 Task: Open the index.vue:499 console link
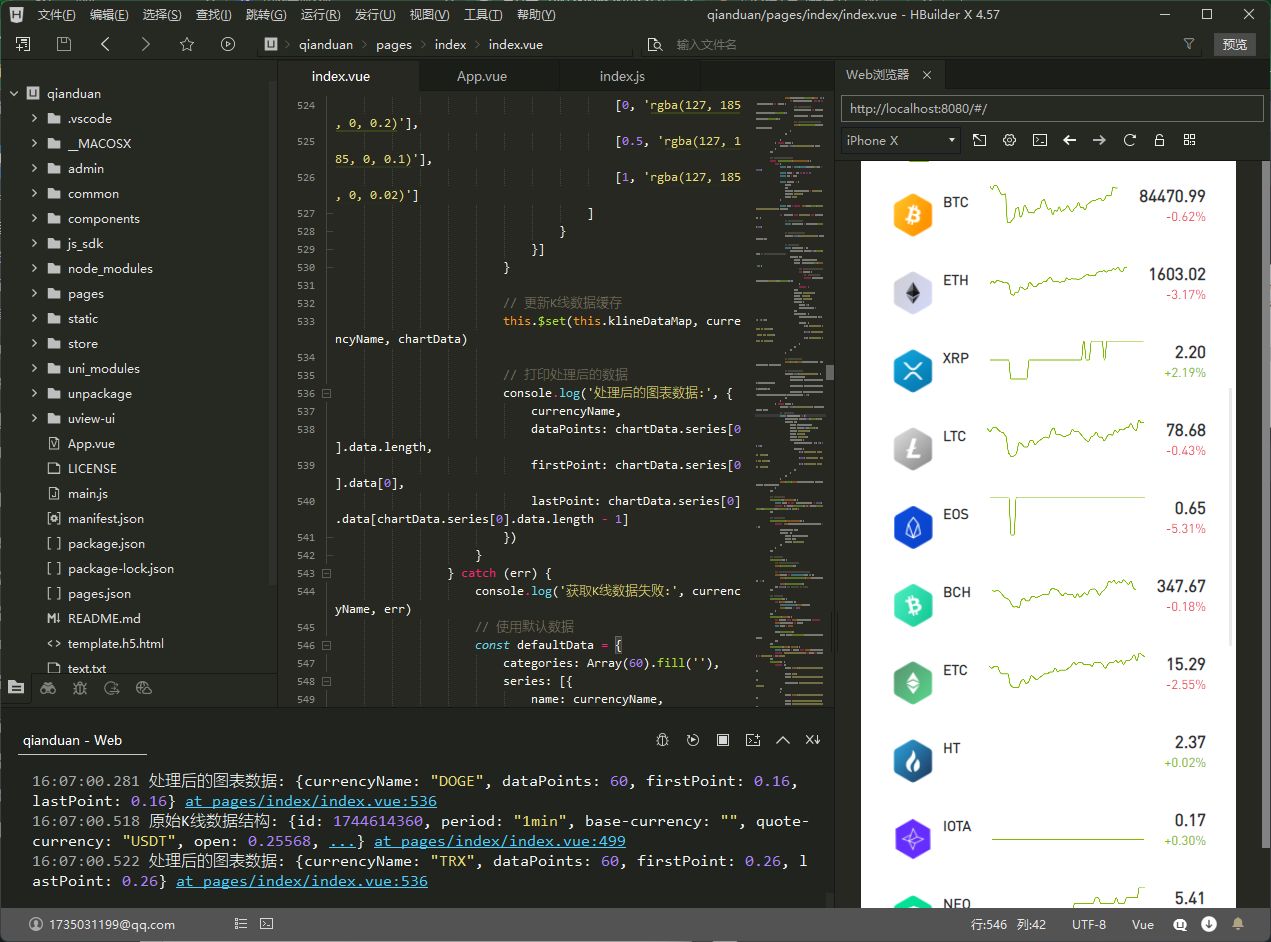(500, 841)
